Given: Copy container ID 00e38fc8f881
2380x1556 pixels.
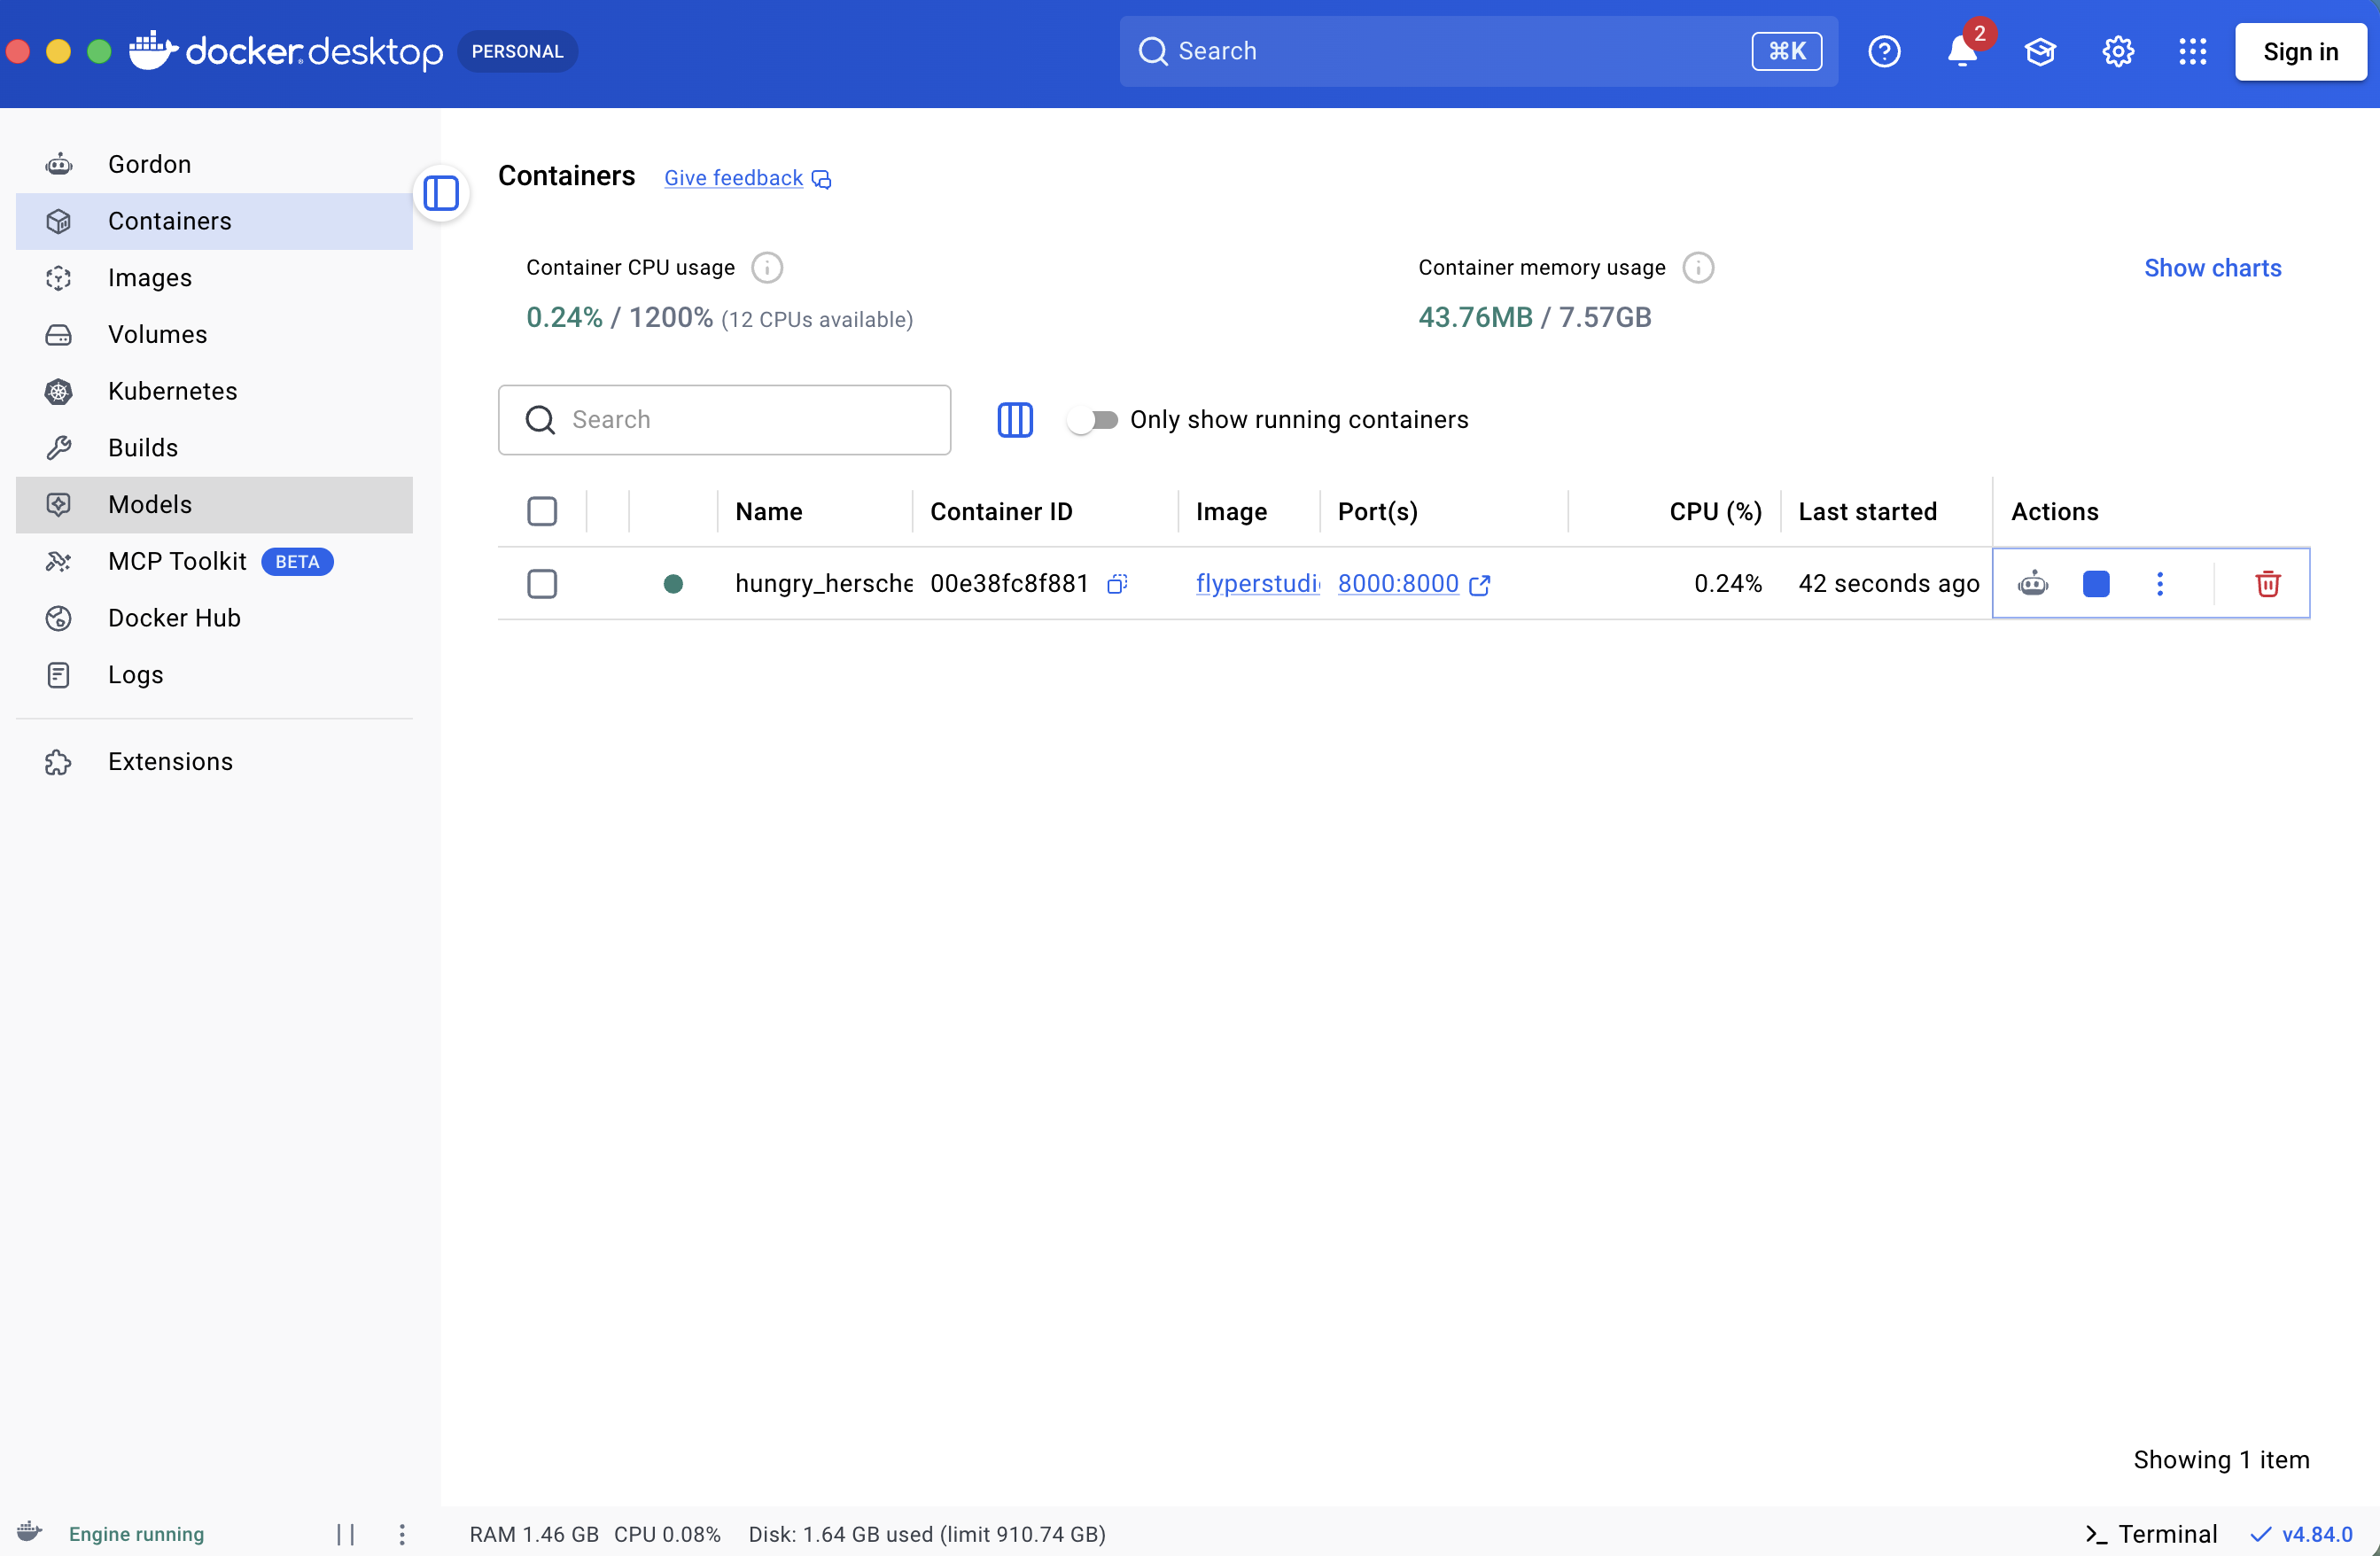Looking at the screenshot, I should pos(1117,584).
